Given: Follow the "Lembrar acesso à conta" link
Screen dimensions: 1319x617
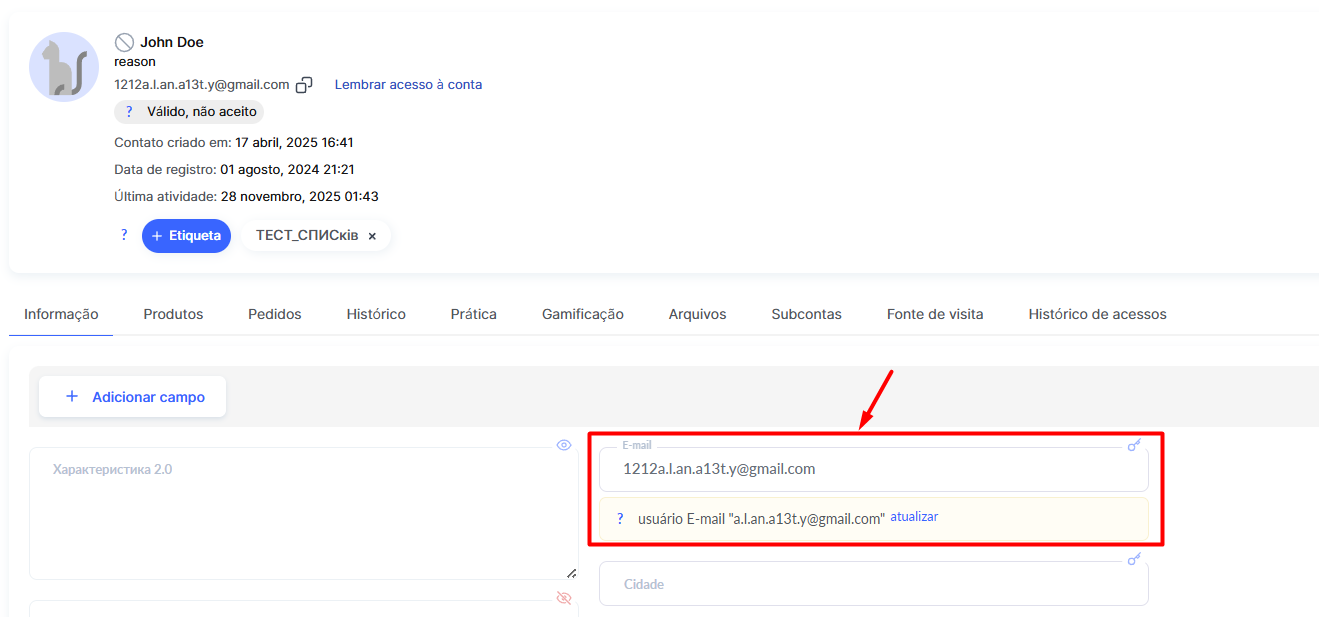Looking at the screenshot, I should [408, 85].
